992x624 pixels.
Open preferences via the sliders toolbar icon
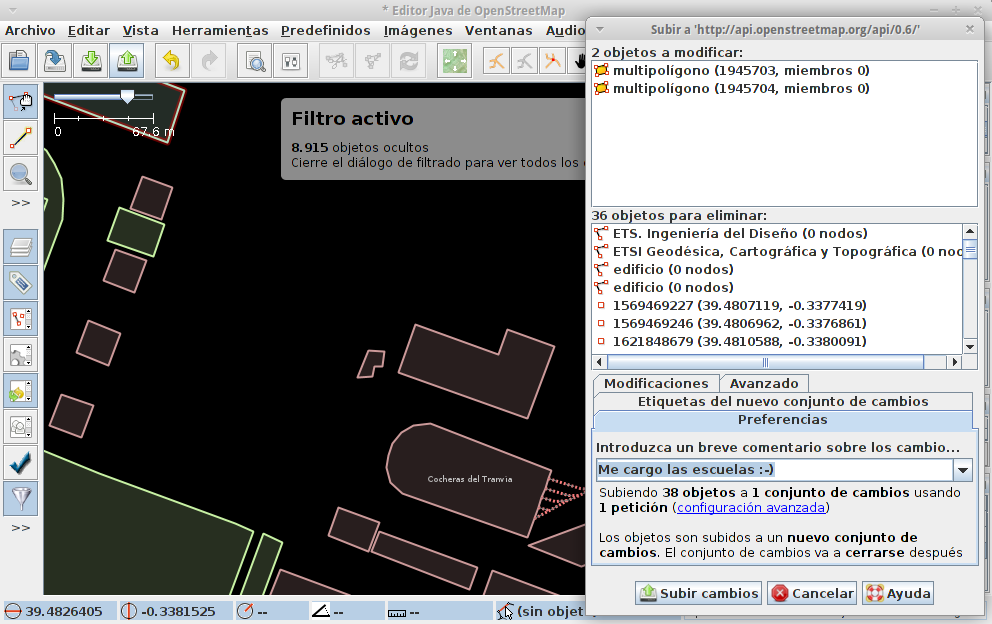(x=292, y=61)
